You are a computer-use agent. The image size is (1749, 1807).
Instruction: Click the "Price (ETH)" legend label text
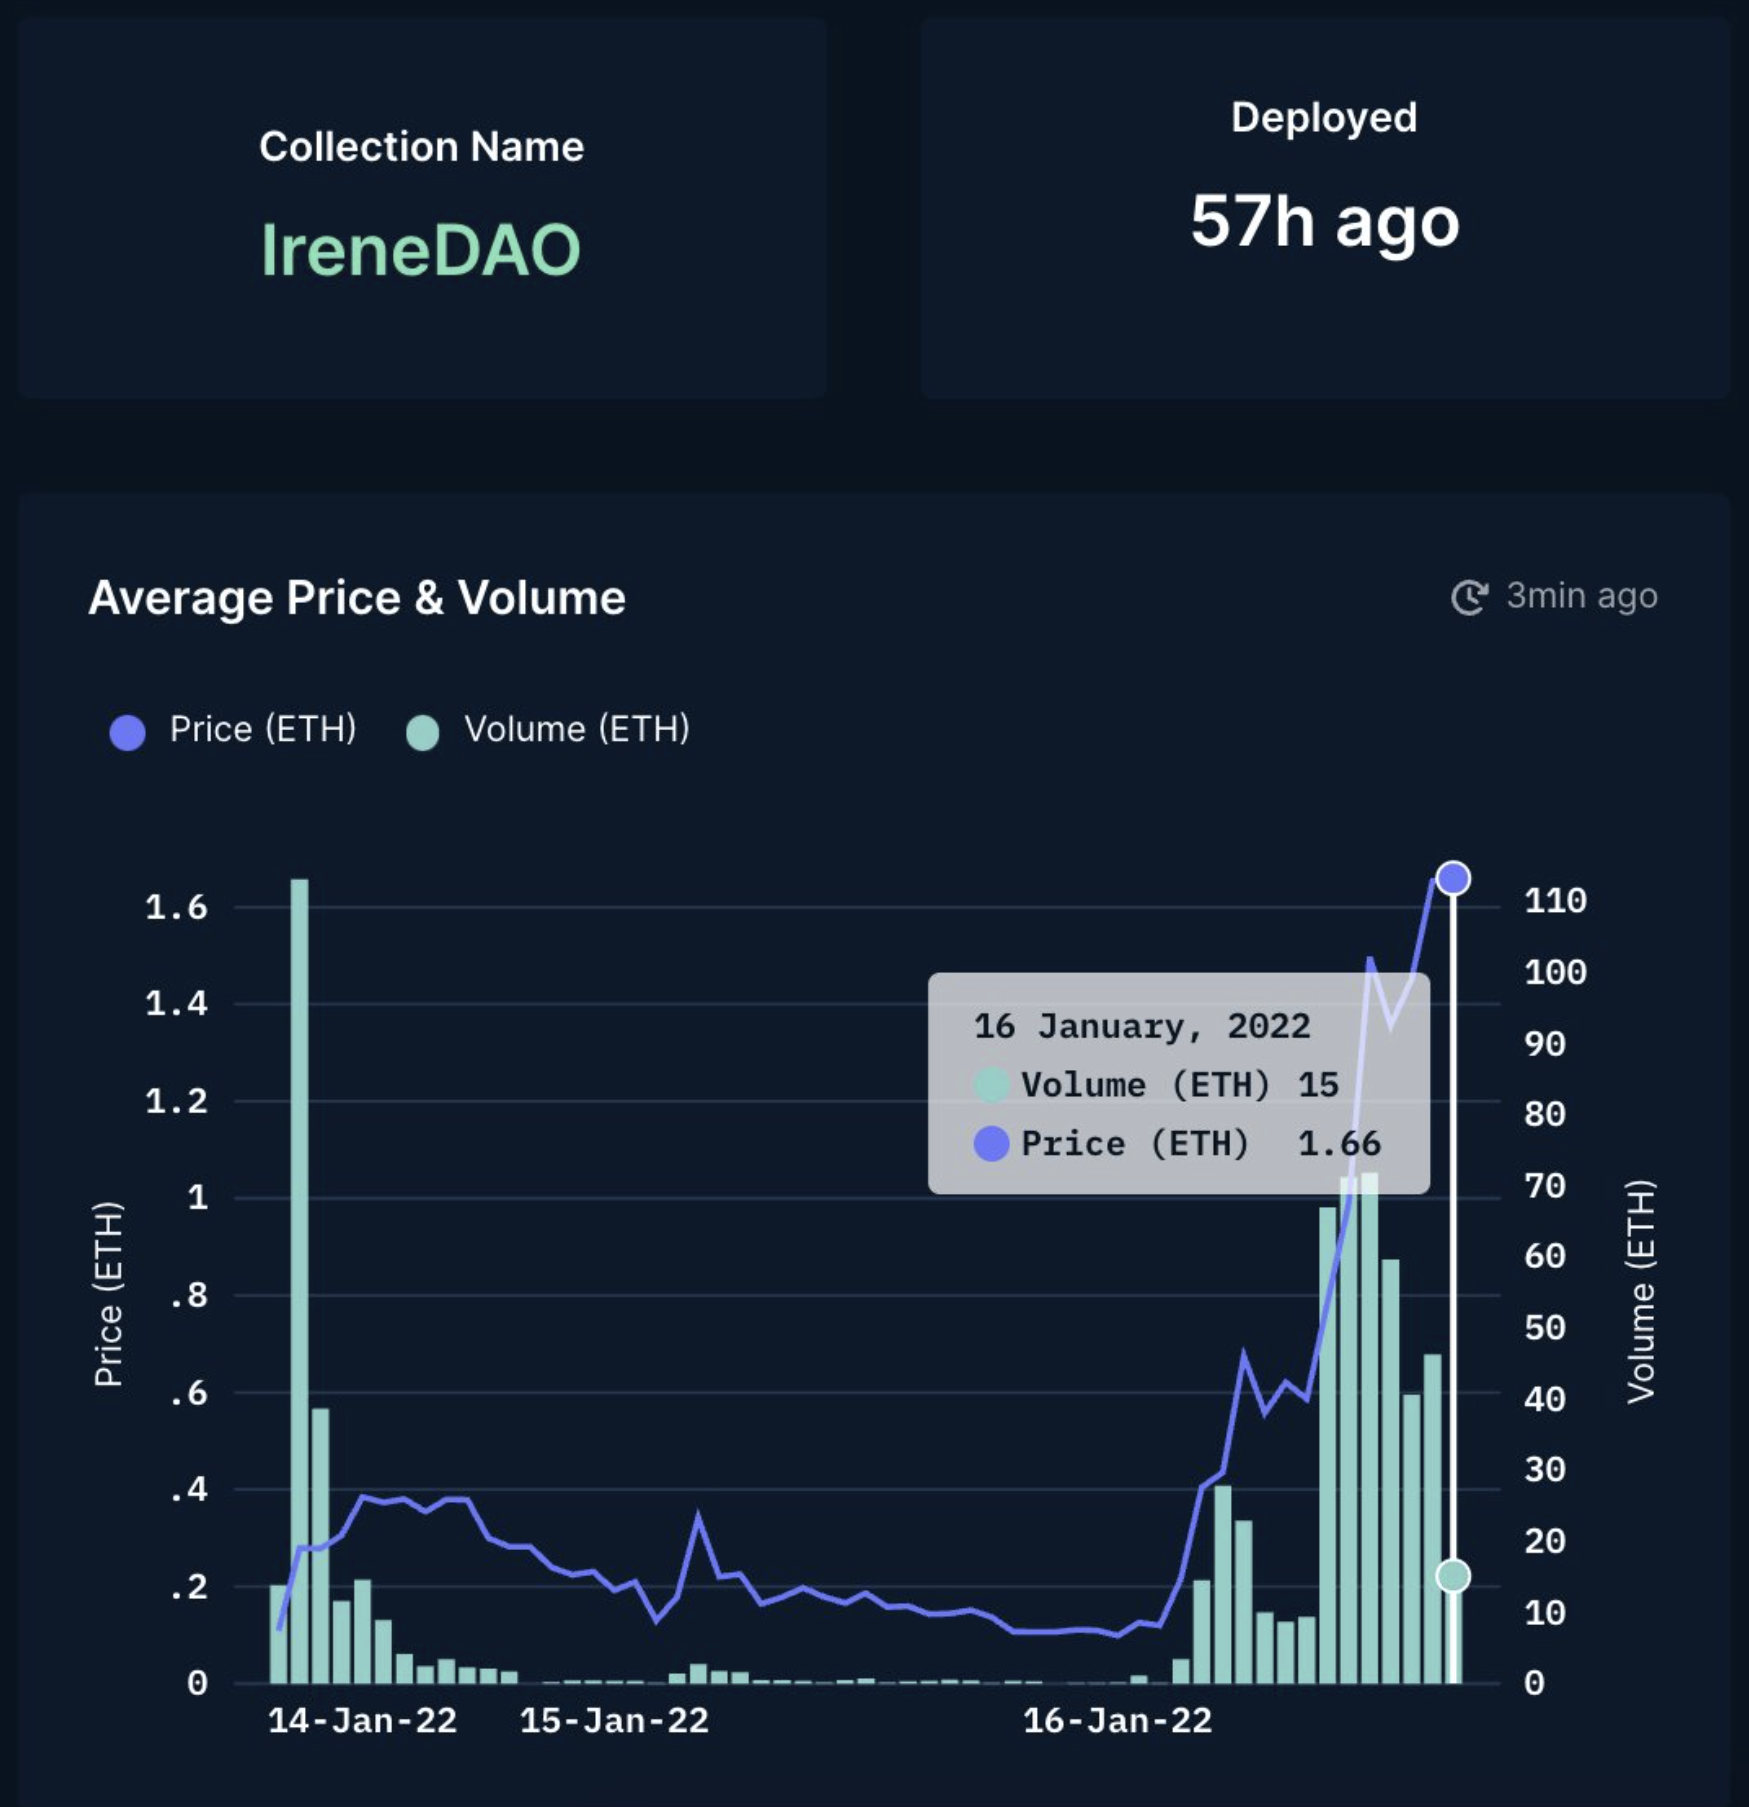(263, 729)
